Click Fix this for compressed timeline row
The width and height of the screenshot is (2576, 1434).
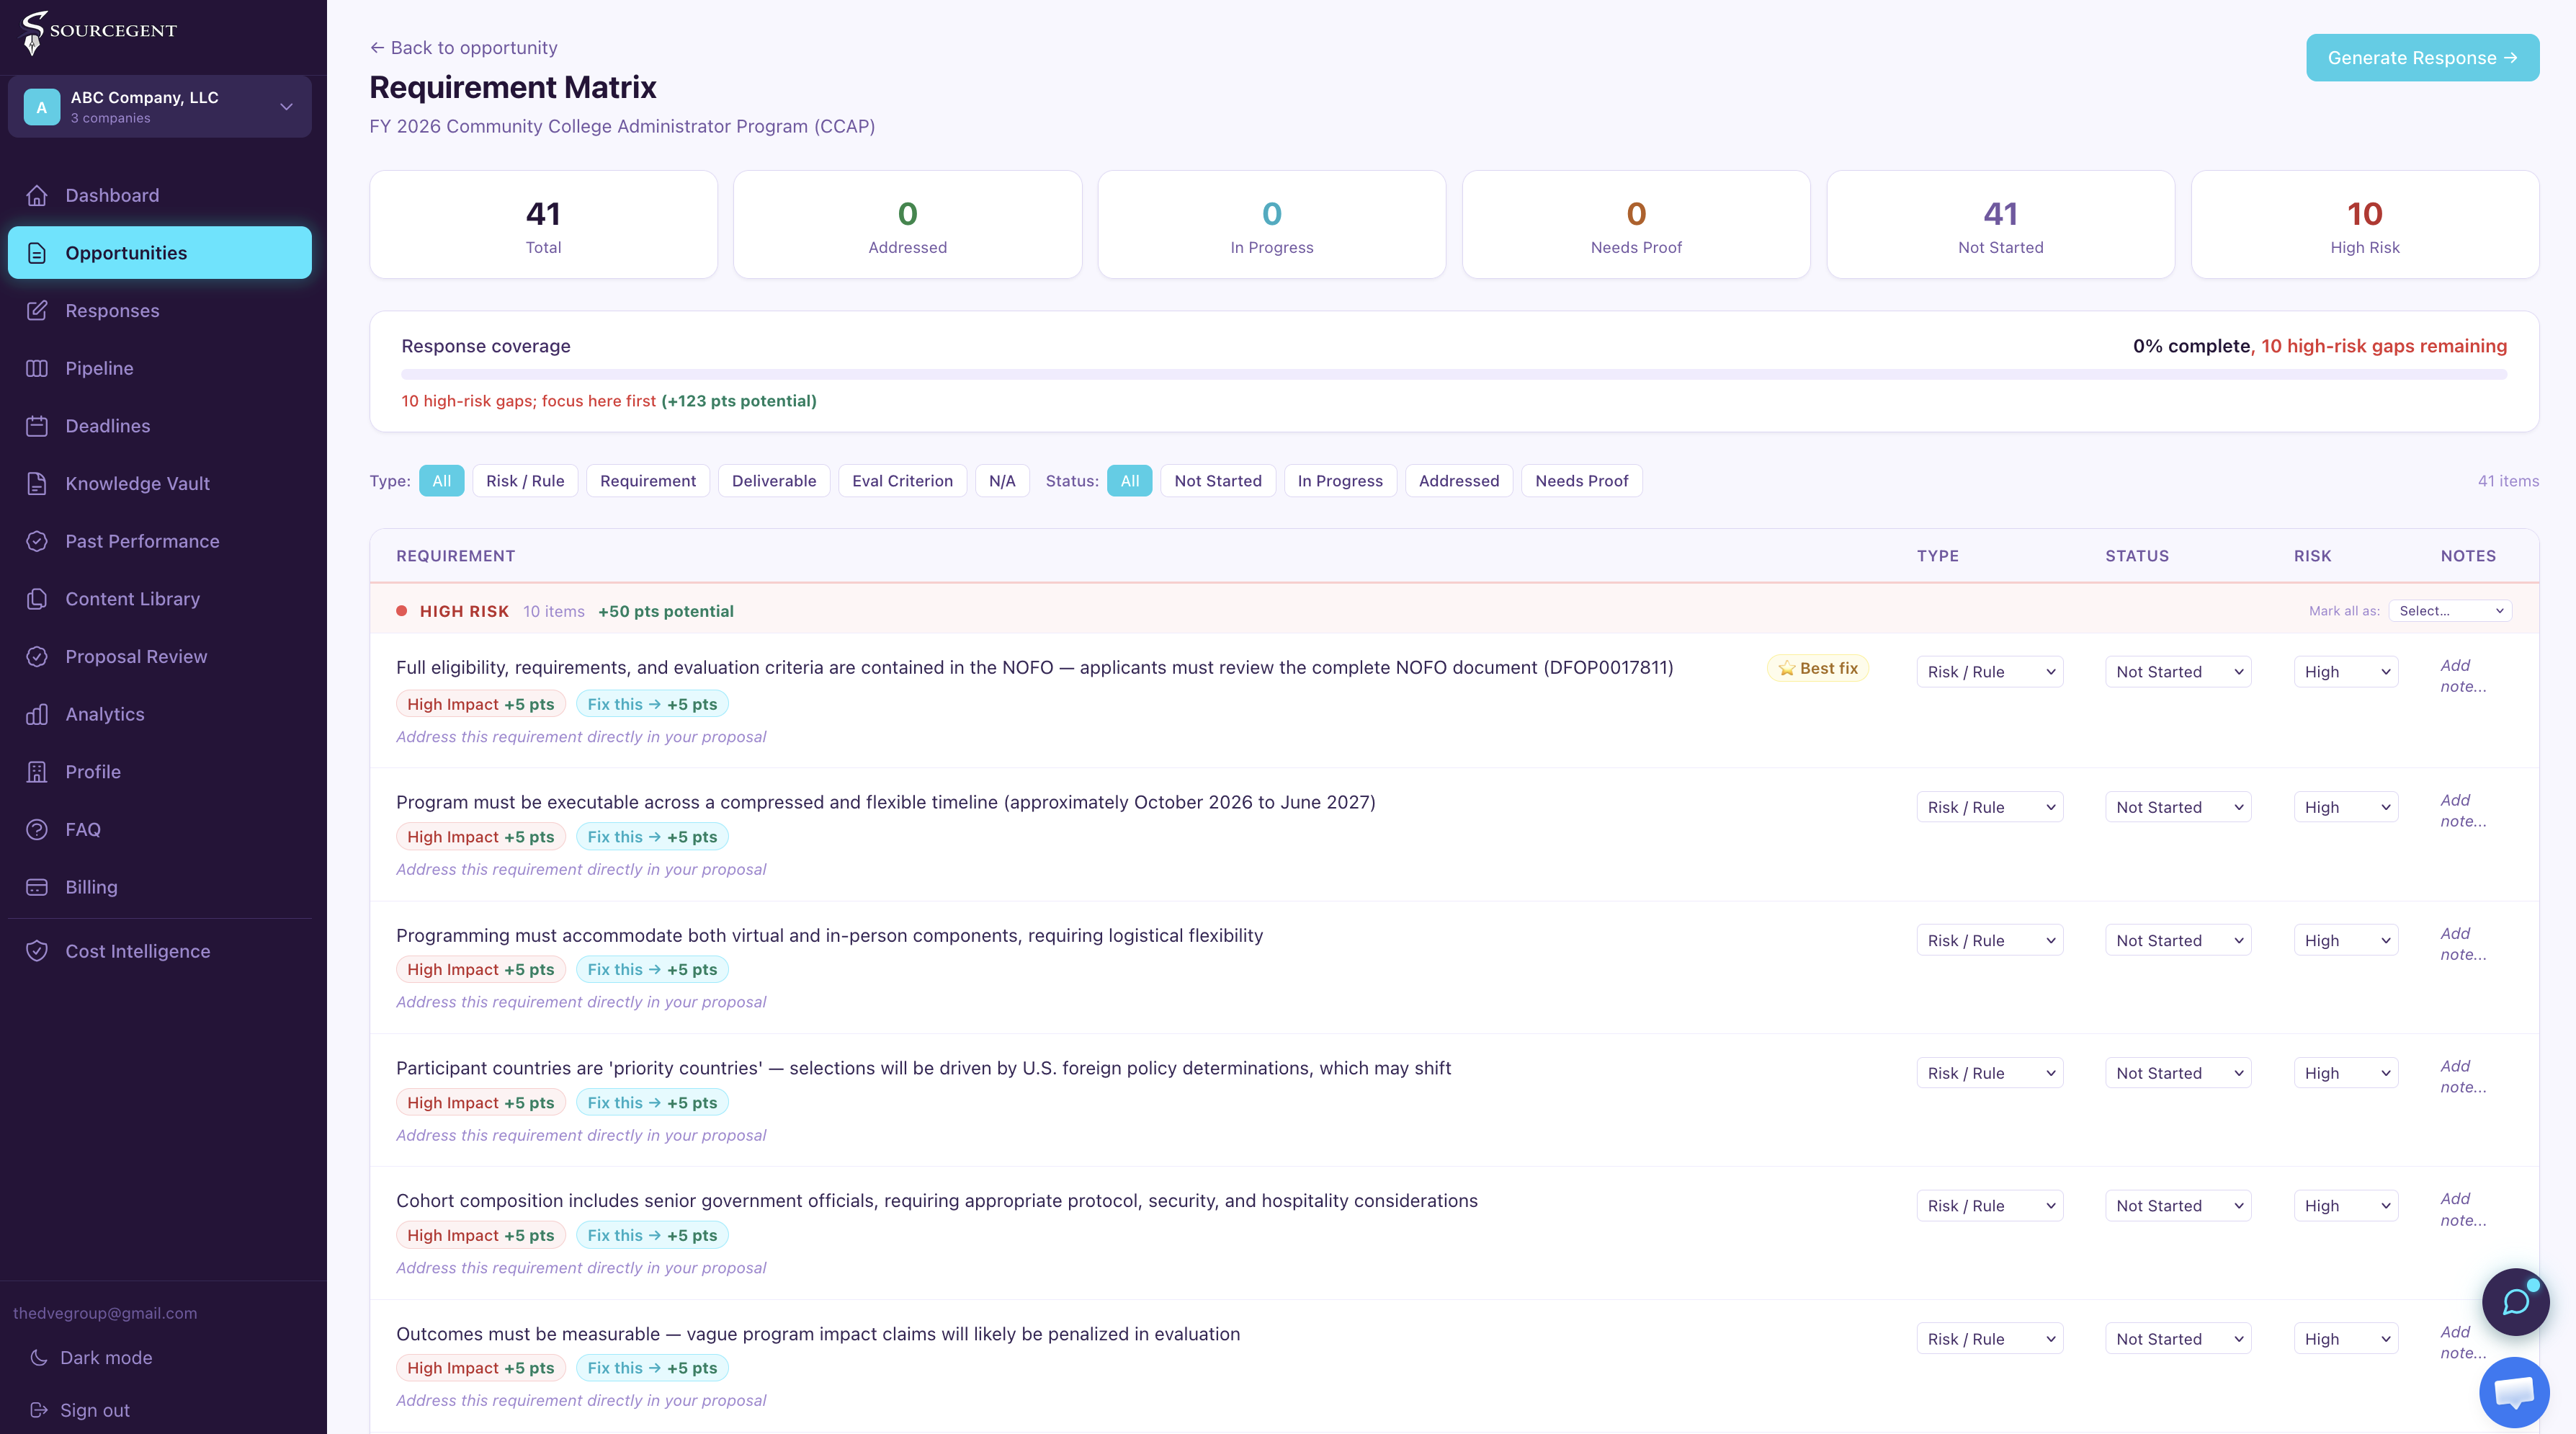[x=652, y=837]
